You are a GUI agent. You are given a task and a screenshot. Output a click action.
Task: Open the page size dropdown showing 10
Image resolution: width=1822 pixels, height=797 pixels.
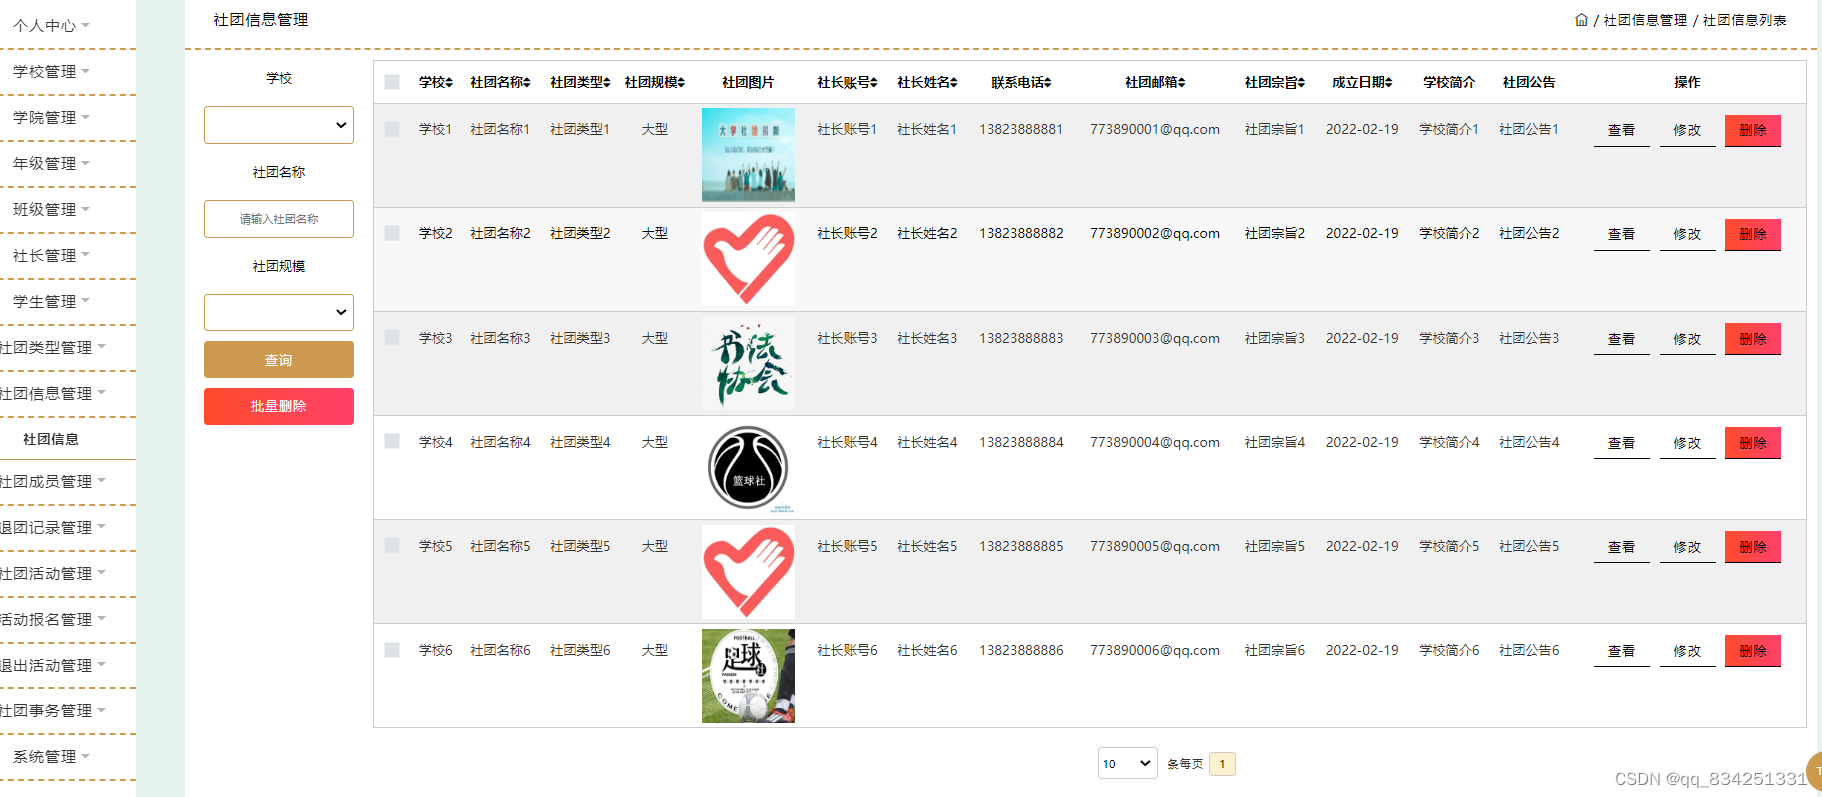pyautogui.click(x=1127, y=763)
